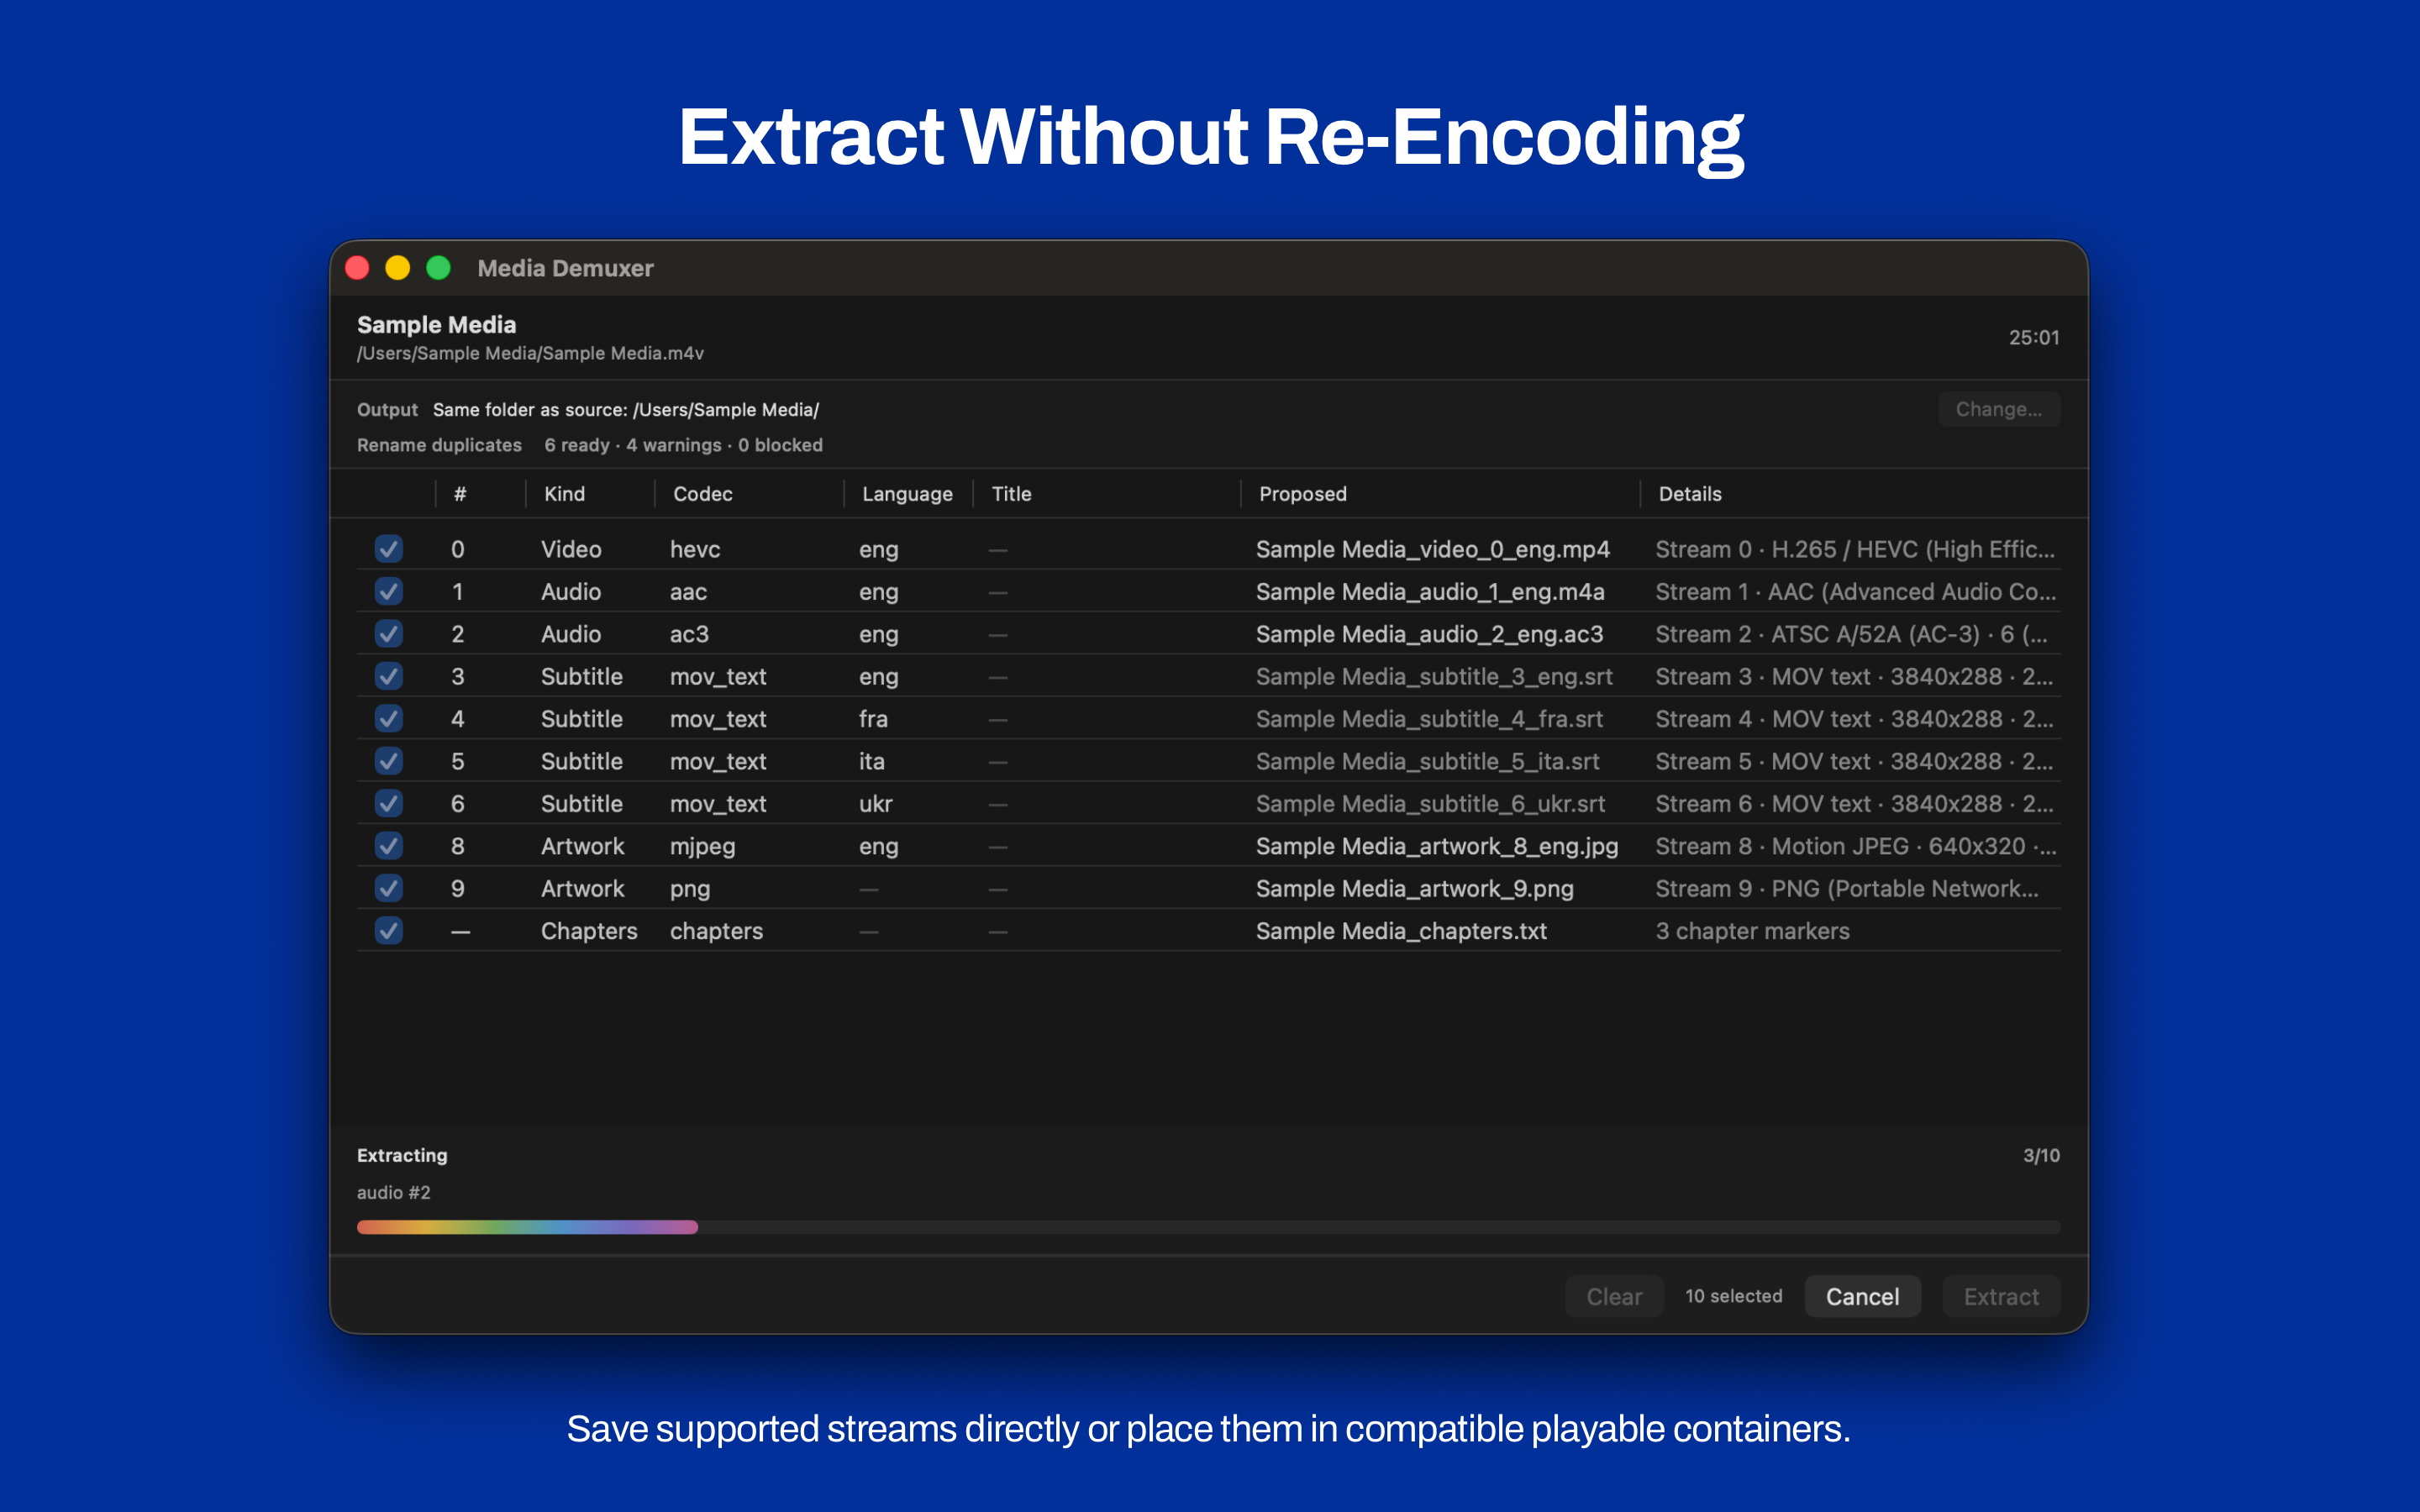Select Sample Media_artwork_9.png cell

(x=1414, y=888)
